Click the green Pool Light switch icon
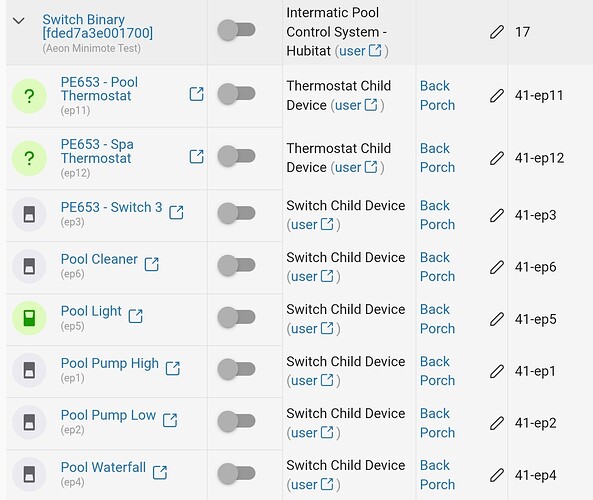Screen dimensions: 593x500 (x=29, y=318)
